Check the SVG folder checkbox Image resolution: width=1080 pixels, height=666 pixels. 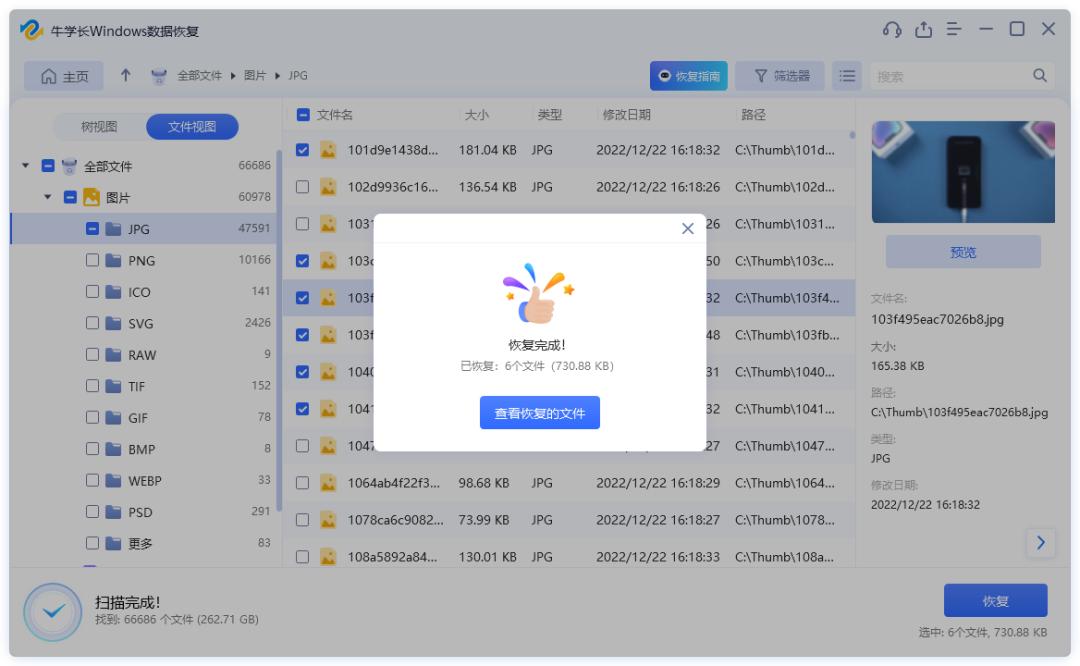(x=92, y=323)
